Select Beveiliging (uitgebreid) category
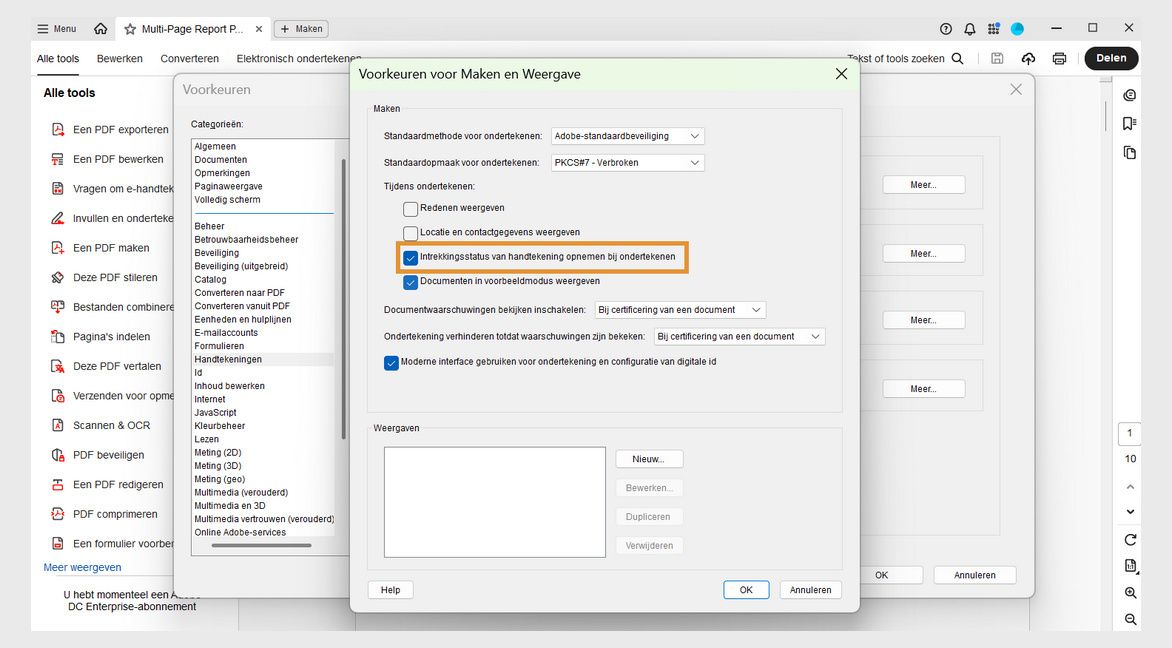The width and height of the screenshot is (1172, 648). click(x=241, y=266)
